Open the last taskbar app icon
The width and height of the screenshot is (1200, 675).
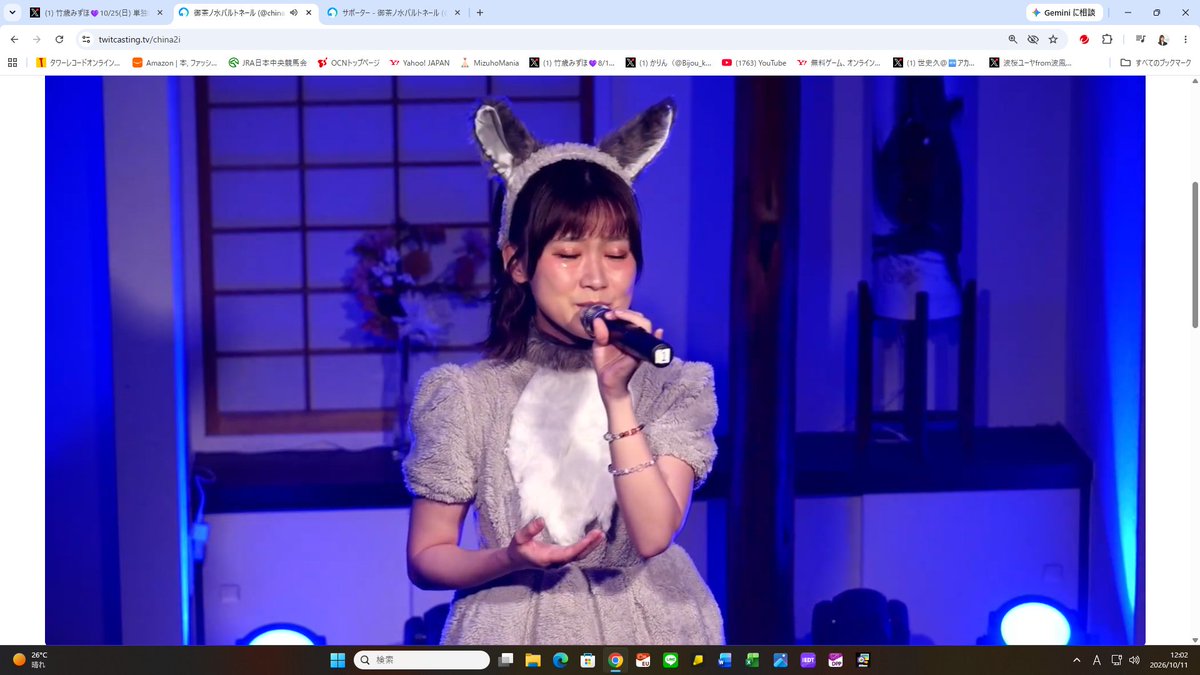[x=862, y=660]
